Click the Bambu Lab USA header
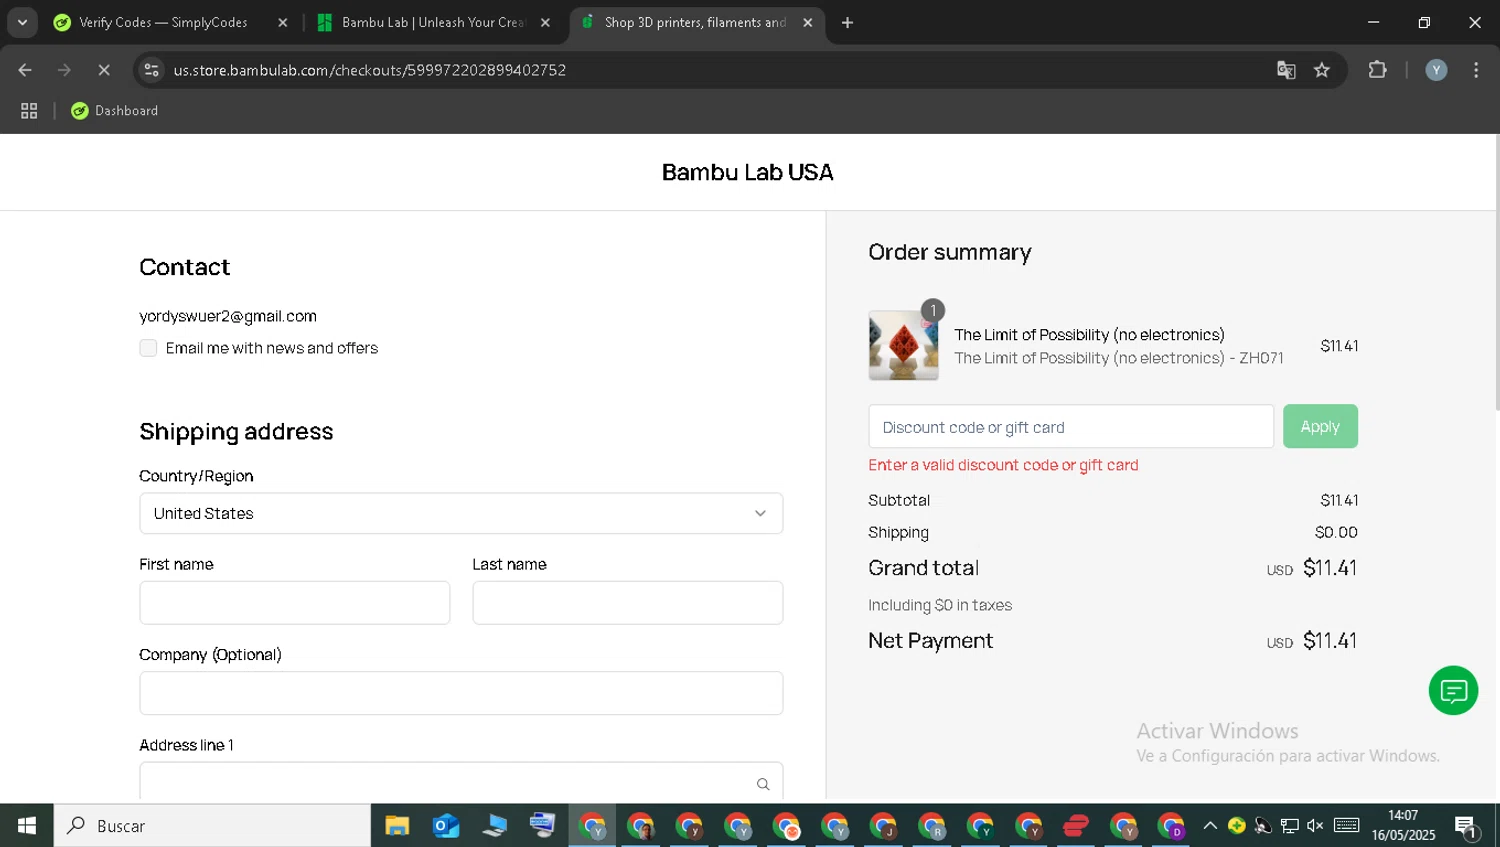This screenshot has width=1500, height=847. [x=748, y=172]
